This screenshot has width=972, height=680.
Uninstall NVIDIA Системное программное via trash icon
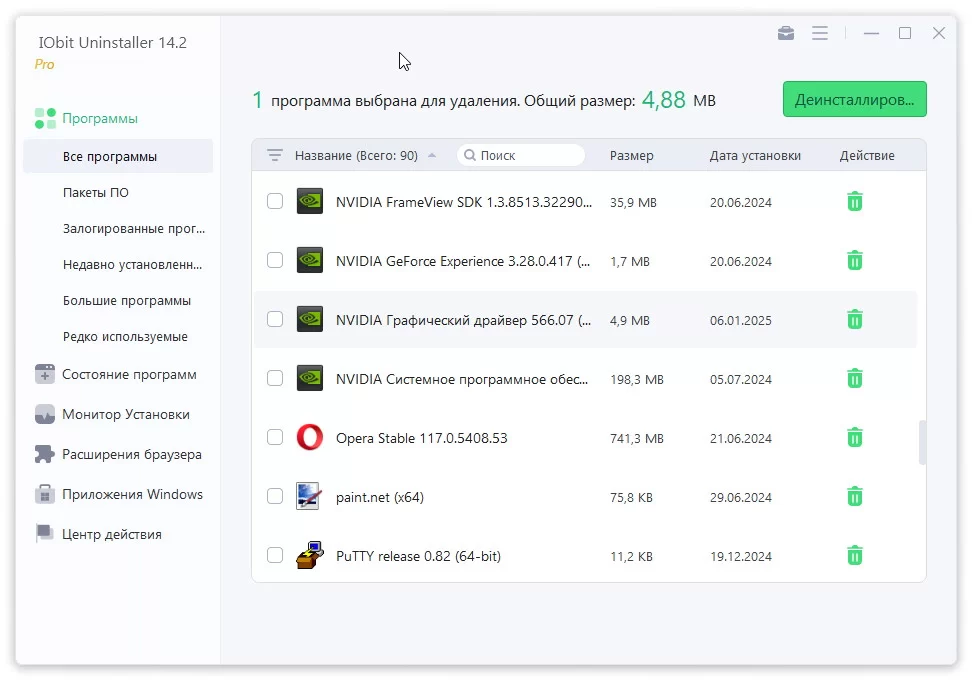pos(855,378)
